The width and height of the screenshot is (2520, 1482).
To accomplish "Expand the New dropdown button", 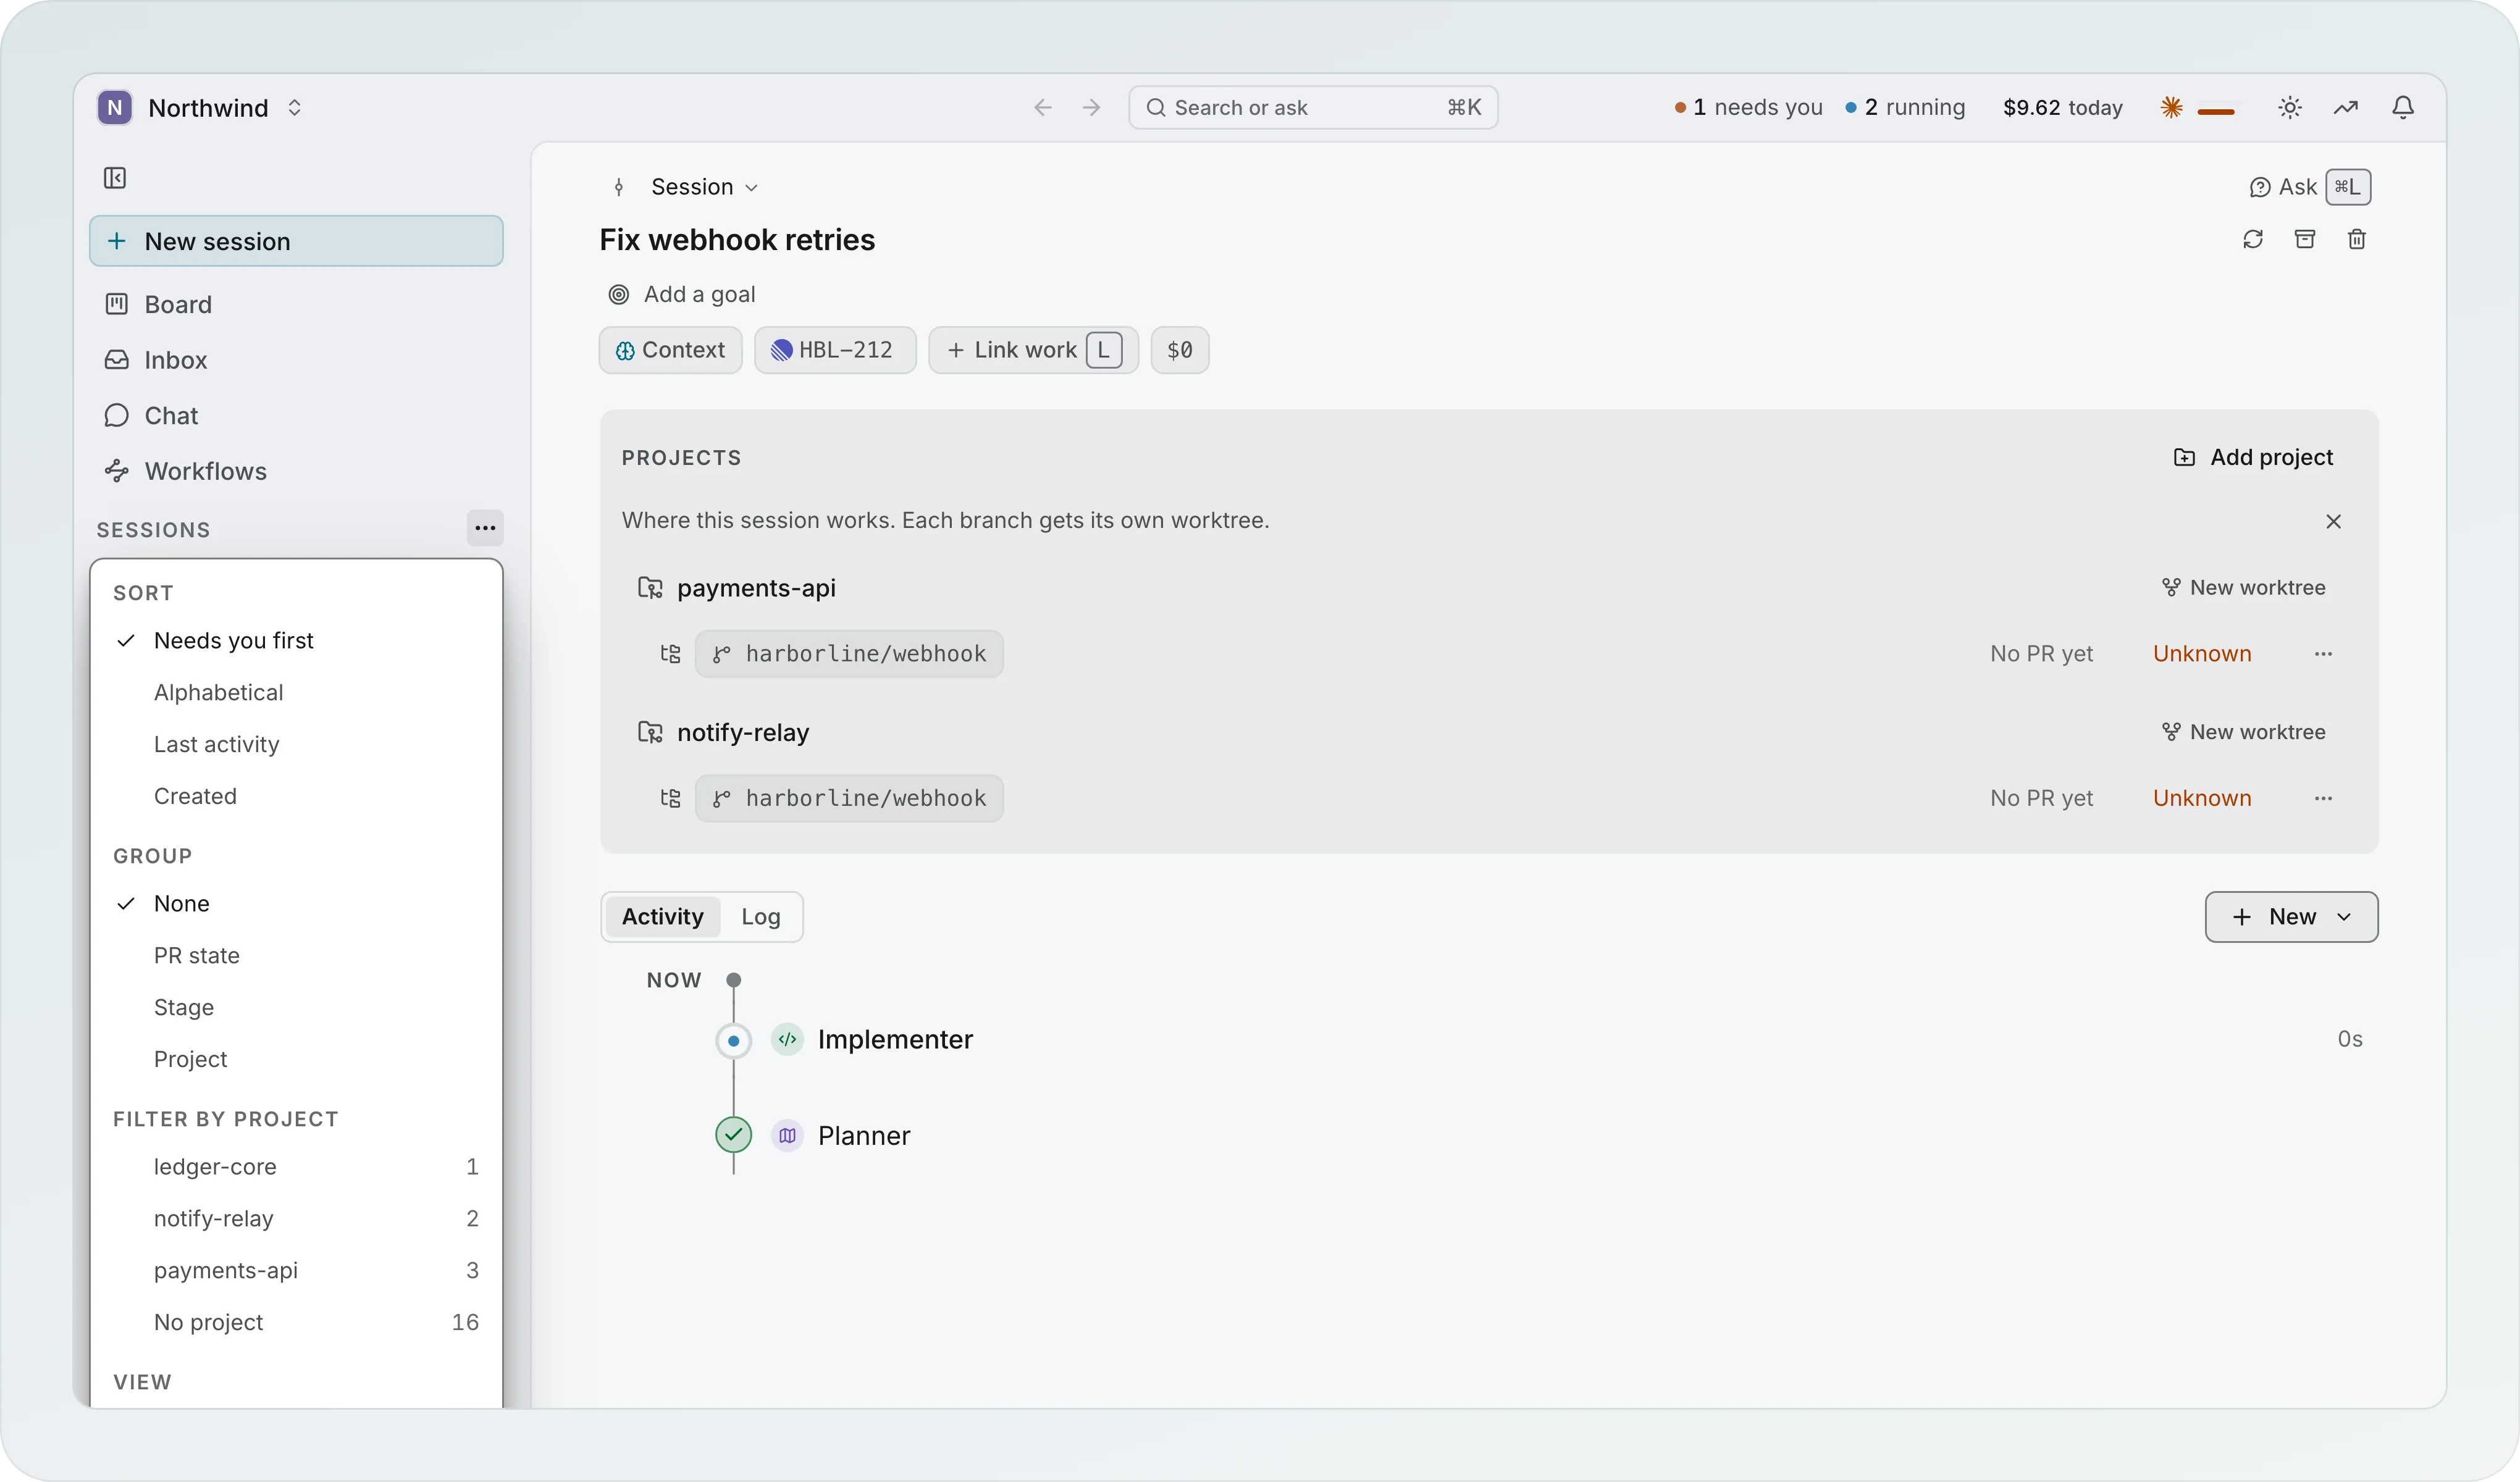I will pyautogui.click(x=2291, y=916).
